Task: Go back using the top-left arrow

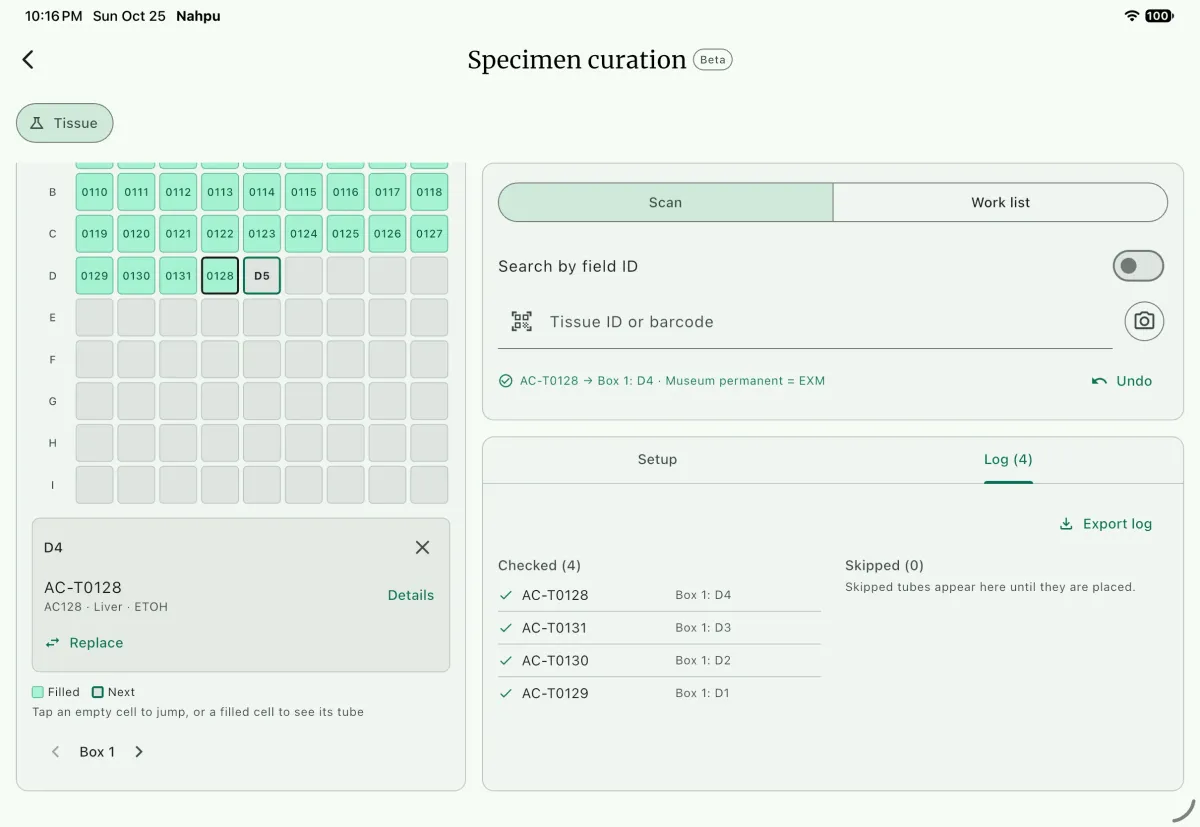Action: pyautogui.click(x=28, y=60)
